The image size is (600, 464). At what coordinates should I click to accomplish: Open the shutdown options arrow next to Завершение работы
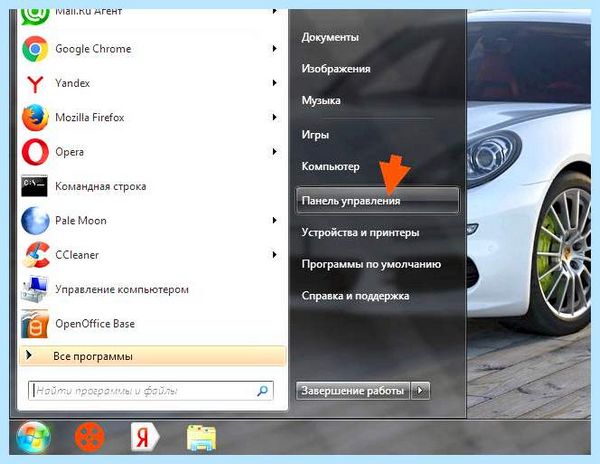click(420, 391)
